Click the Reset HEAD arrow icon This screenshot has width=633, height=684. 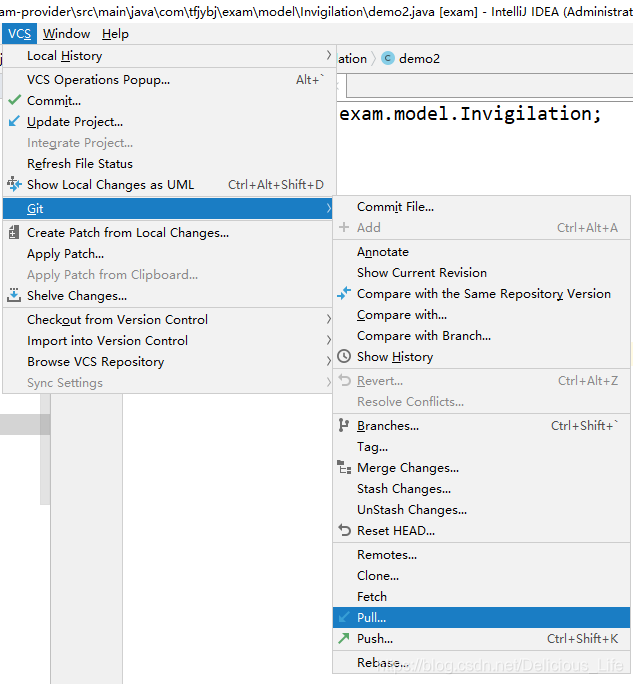(345, 530)
